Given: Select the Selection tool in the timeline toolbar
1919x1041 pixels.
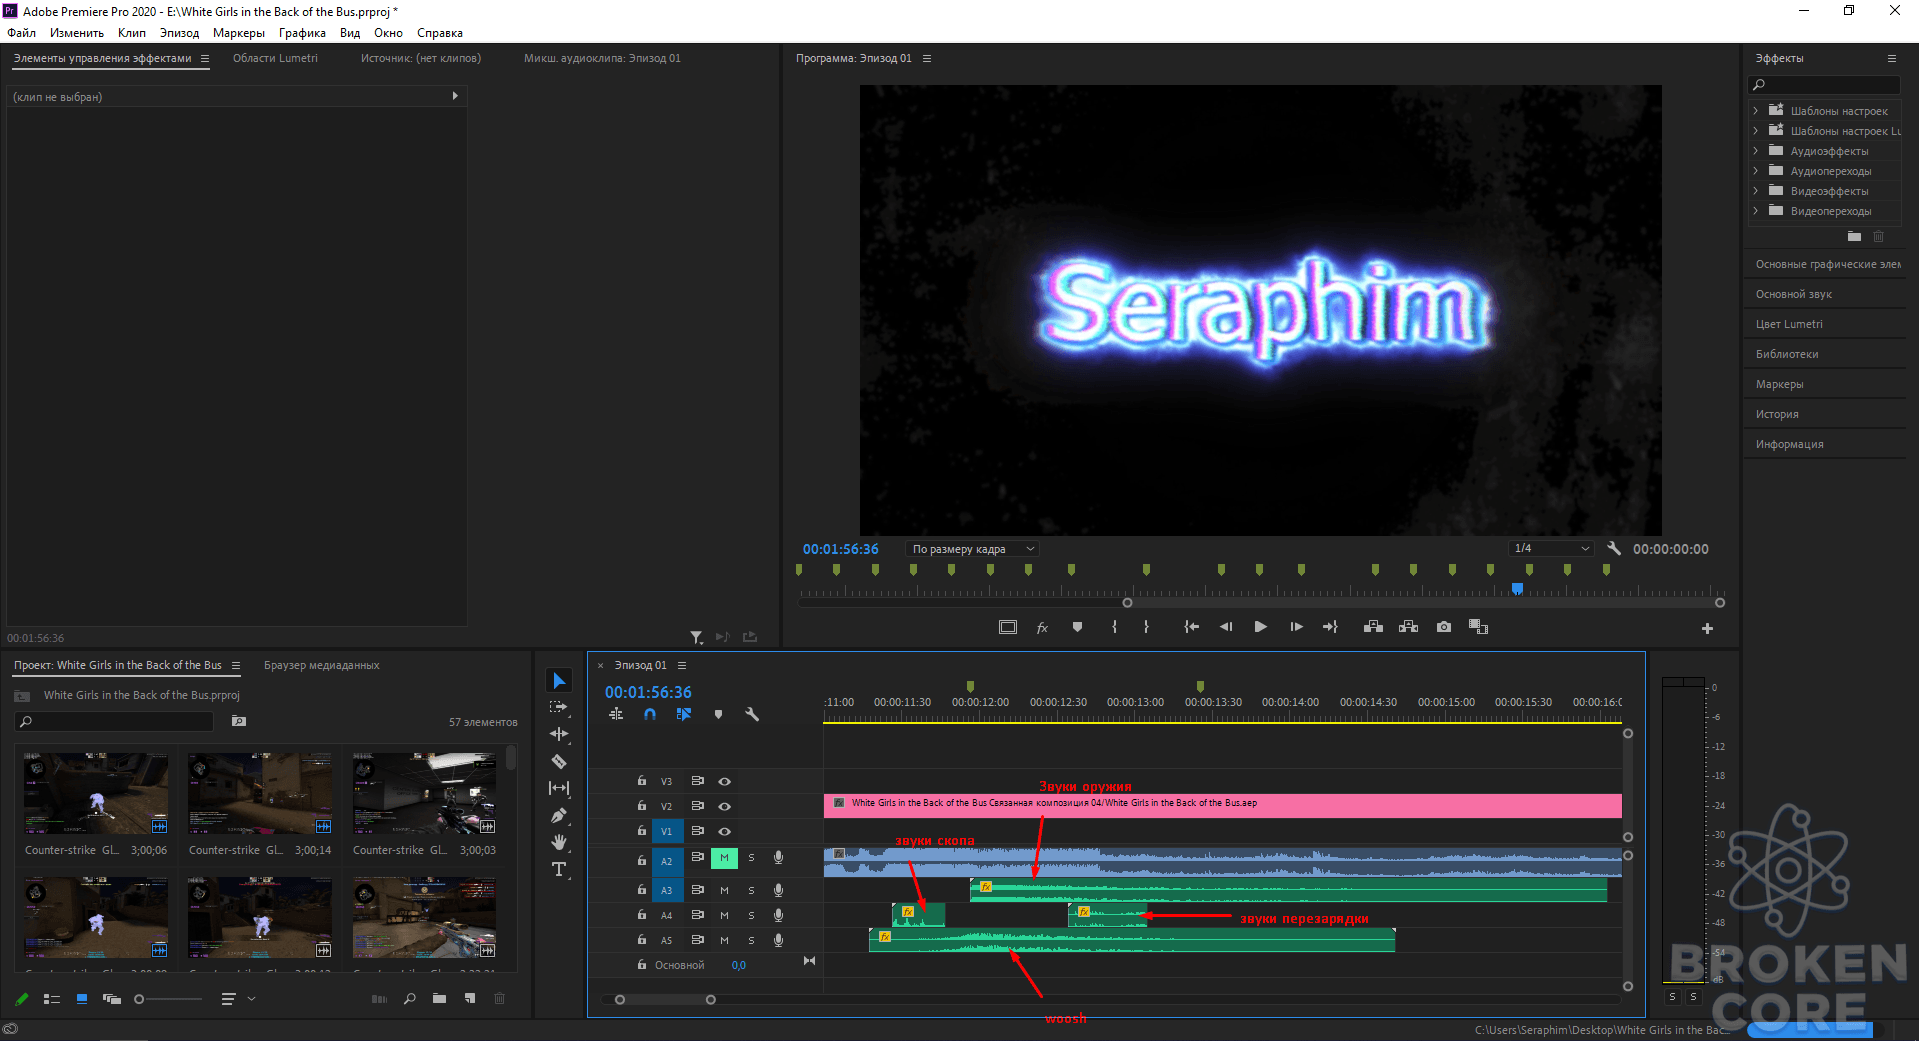Looking at the screenshot, I should (x=559, y=680).
